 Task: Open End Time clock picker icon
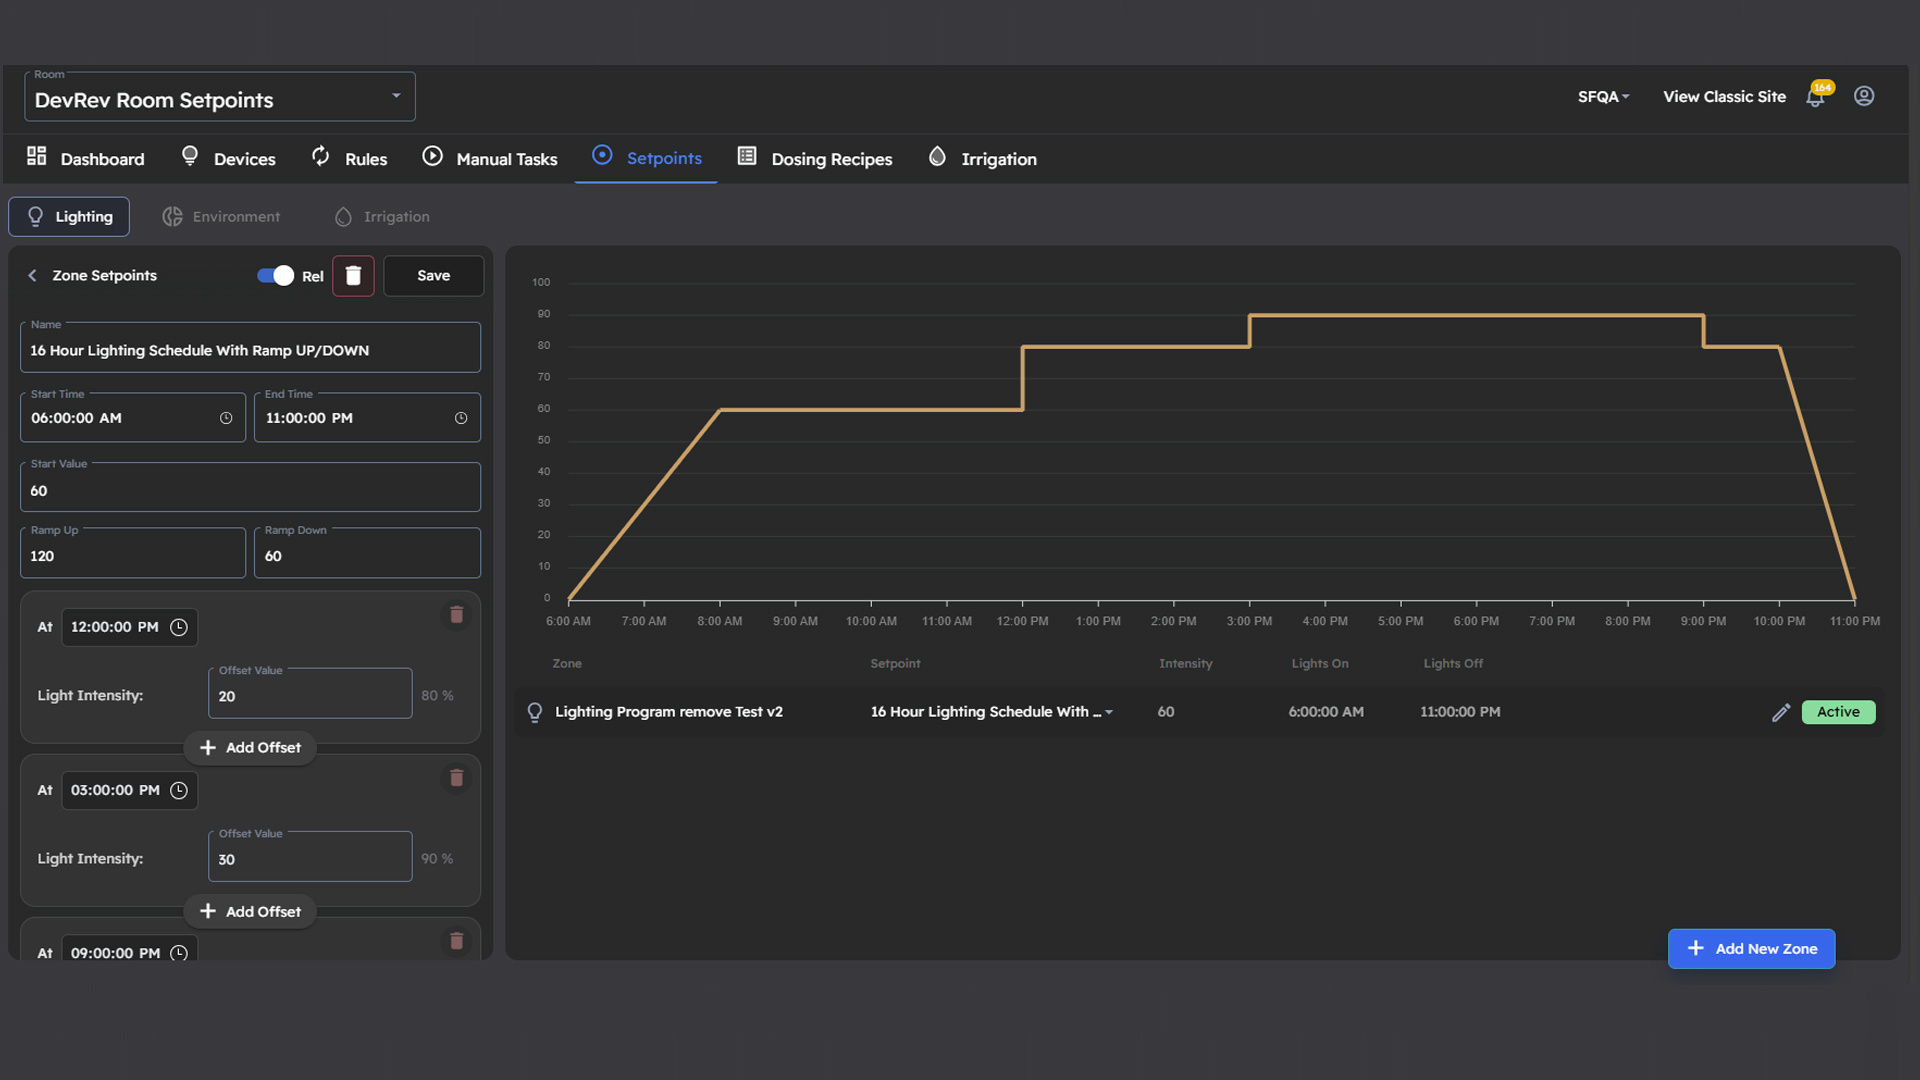(461, 418)
